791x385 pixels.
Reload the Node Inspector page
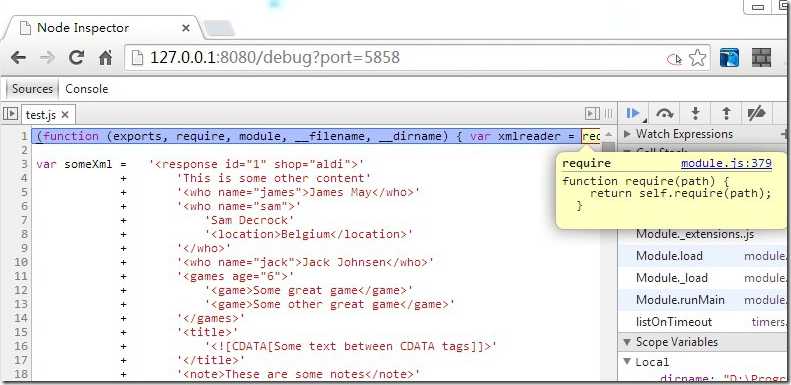[x=76, y=58]
